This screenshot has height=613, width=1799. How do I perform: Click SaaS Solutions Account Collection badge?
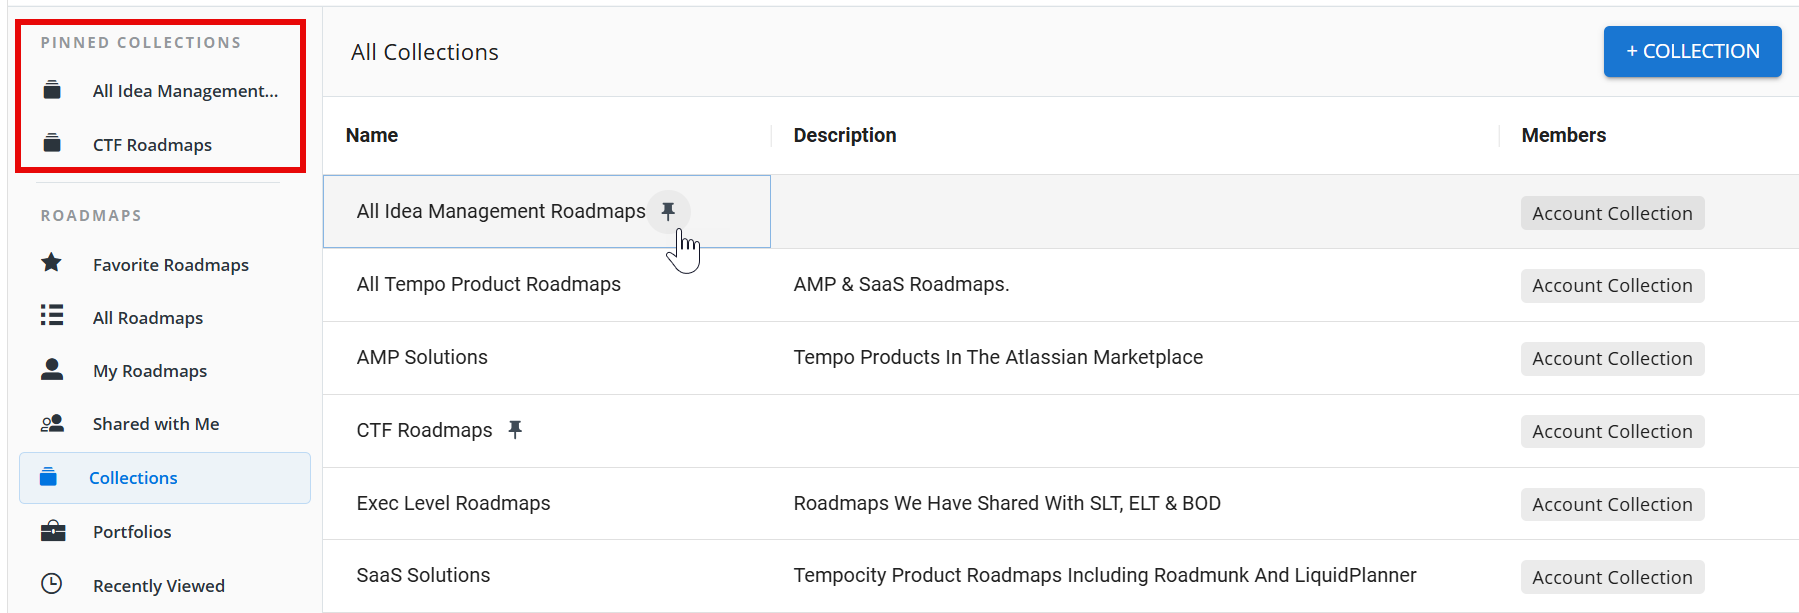(1612, 577)
